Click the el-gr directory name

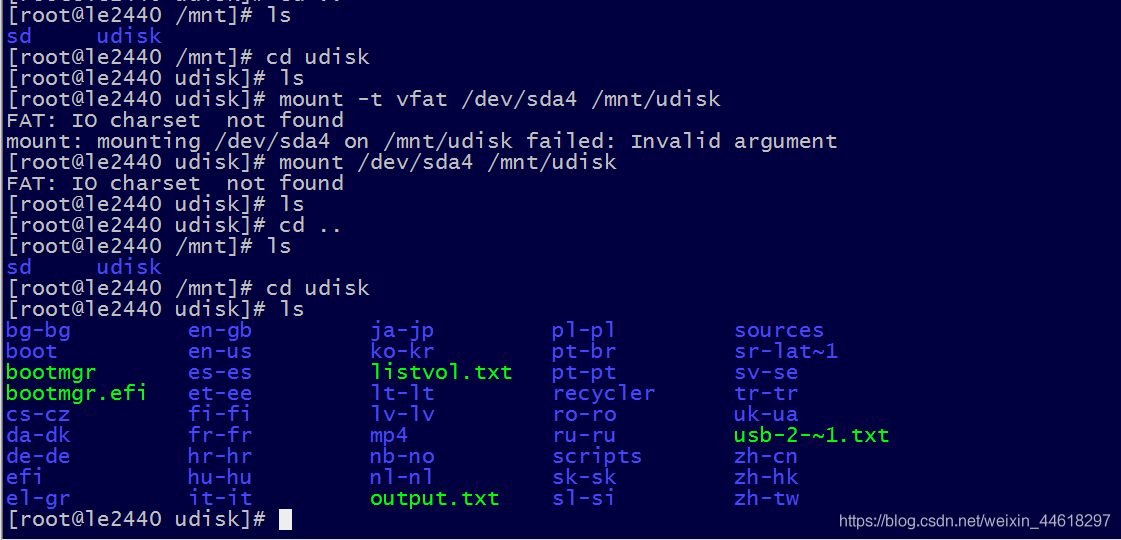[38, 498]
